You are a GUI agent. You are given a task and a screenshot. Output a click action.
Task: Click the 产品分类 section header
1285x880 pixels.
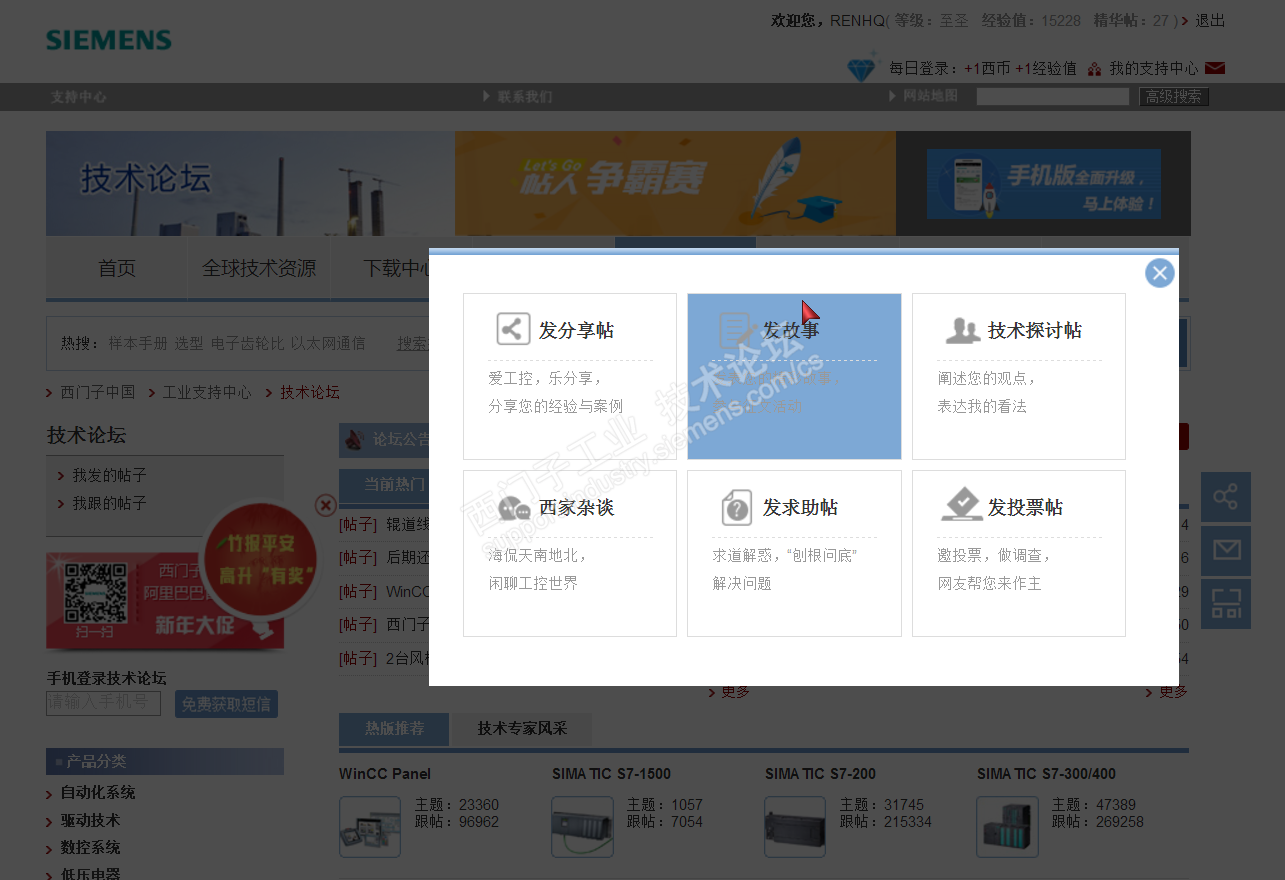coord(165,762)
